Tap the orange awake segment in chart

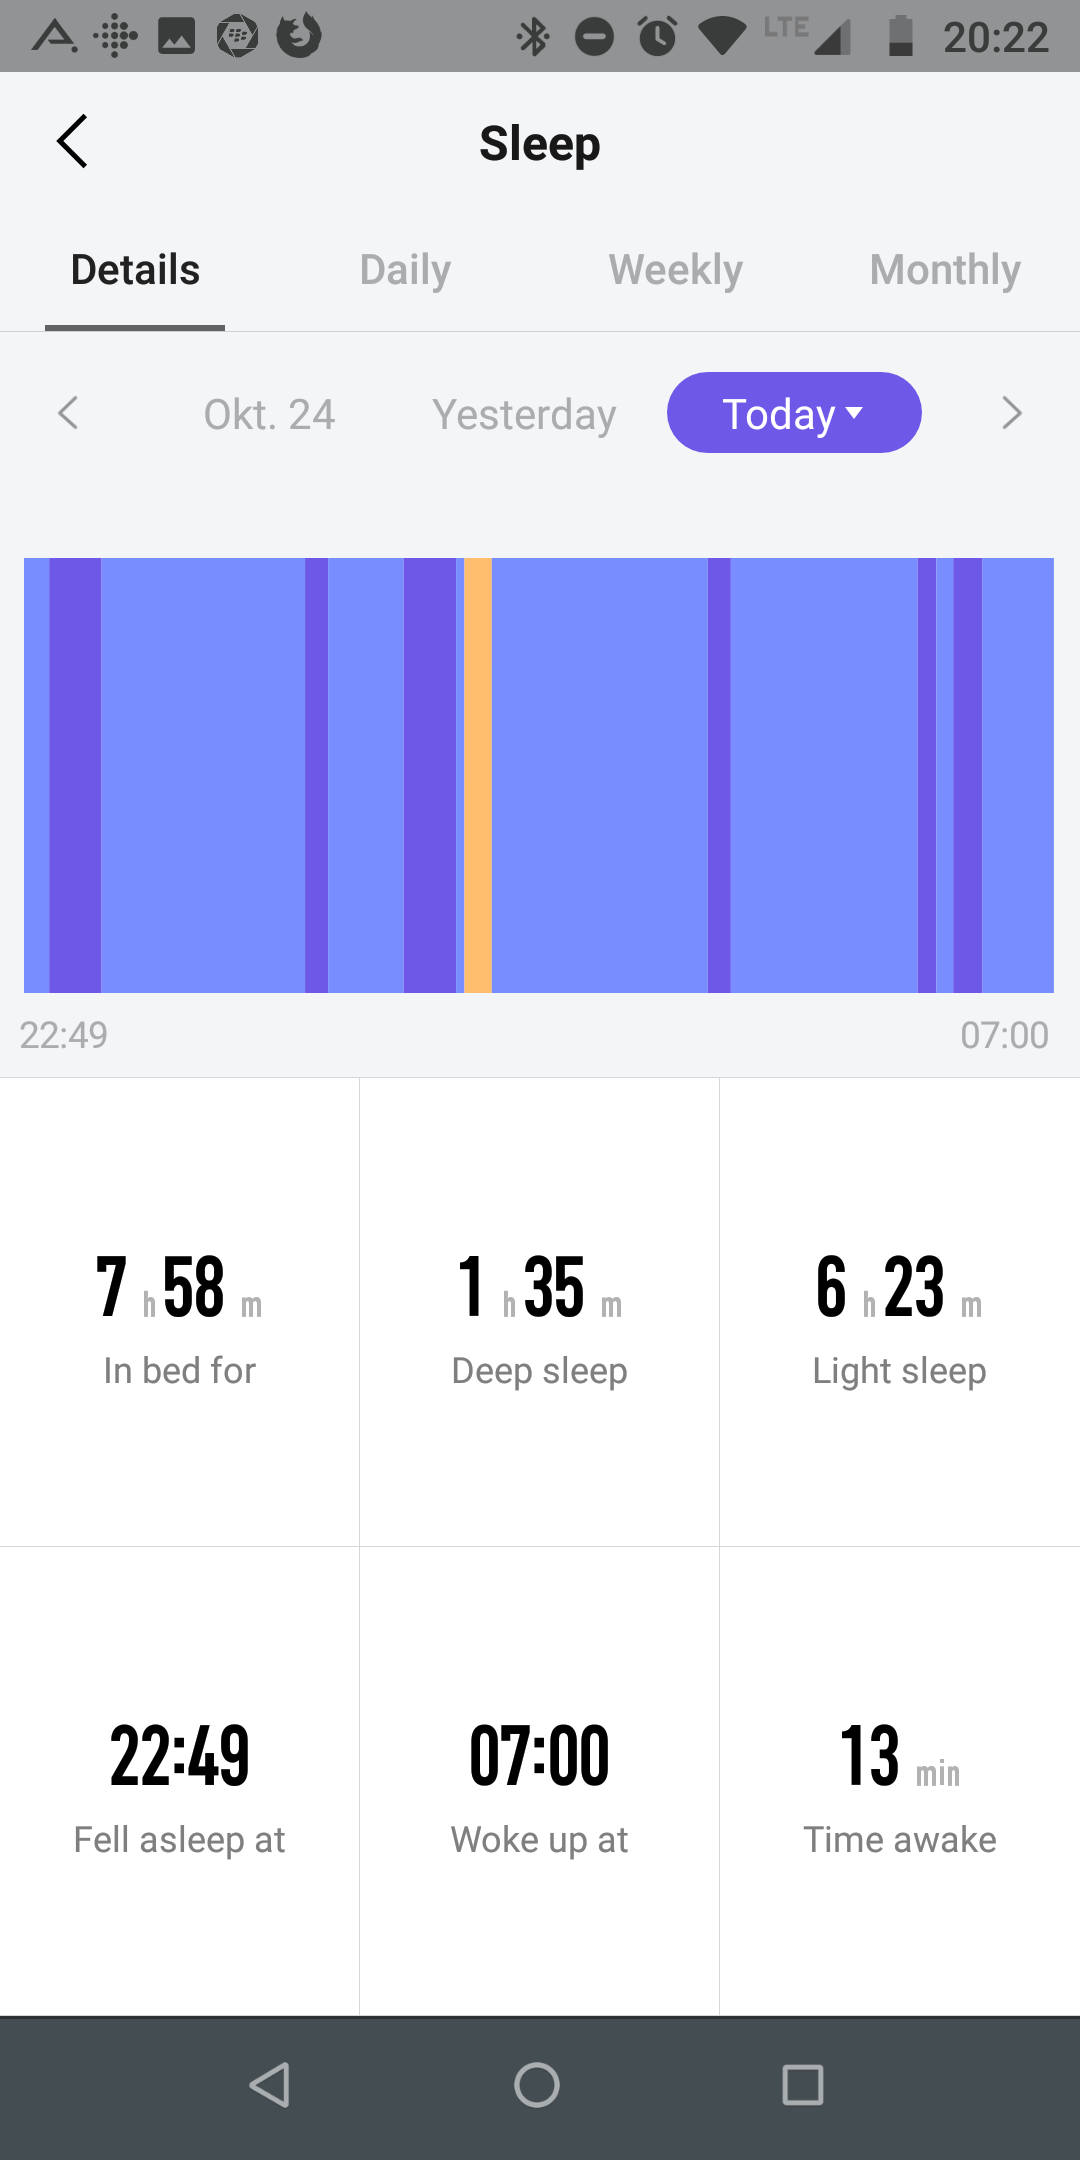[x=478, y=775]
